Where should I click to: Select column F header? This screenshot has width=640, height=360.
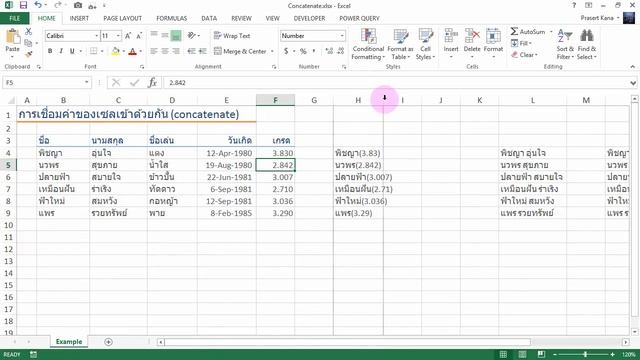(276, 100)
